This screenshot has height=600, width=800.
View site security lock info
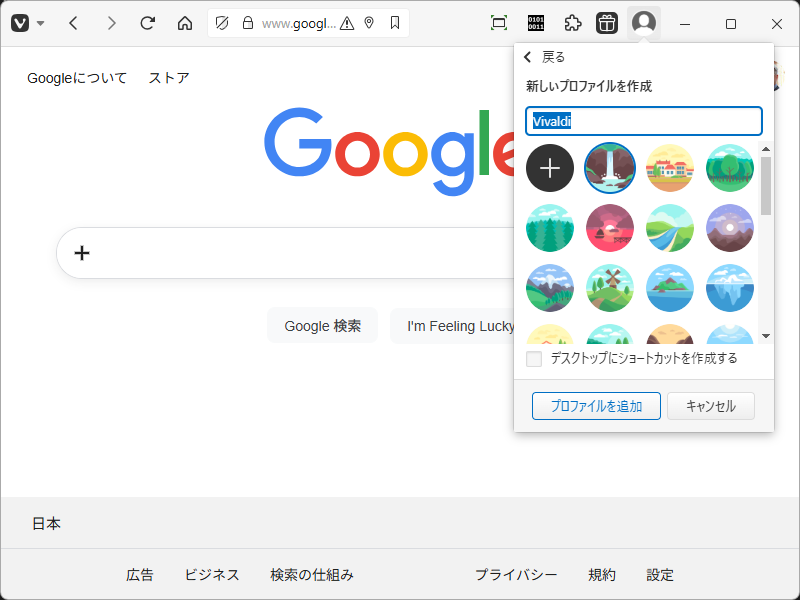pos(248,23)
